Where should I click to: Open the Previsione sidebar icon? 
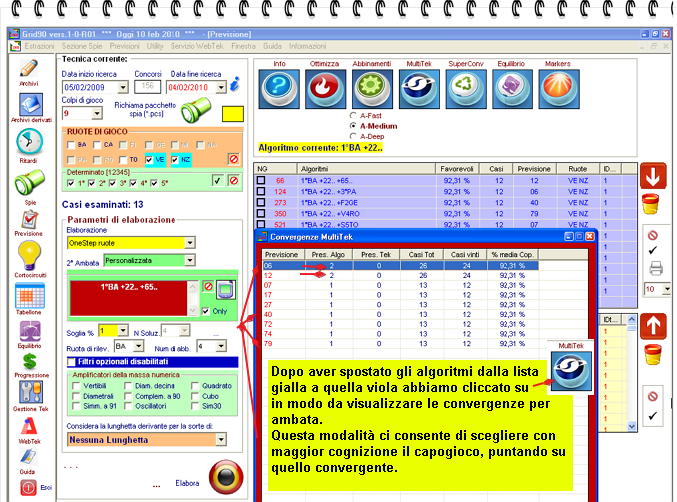(29, 220)
